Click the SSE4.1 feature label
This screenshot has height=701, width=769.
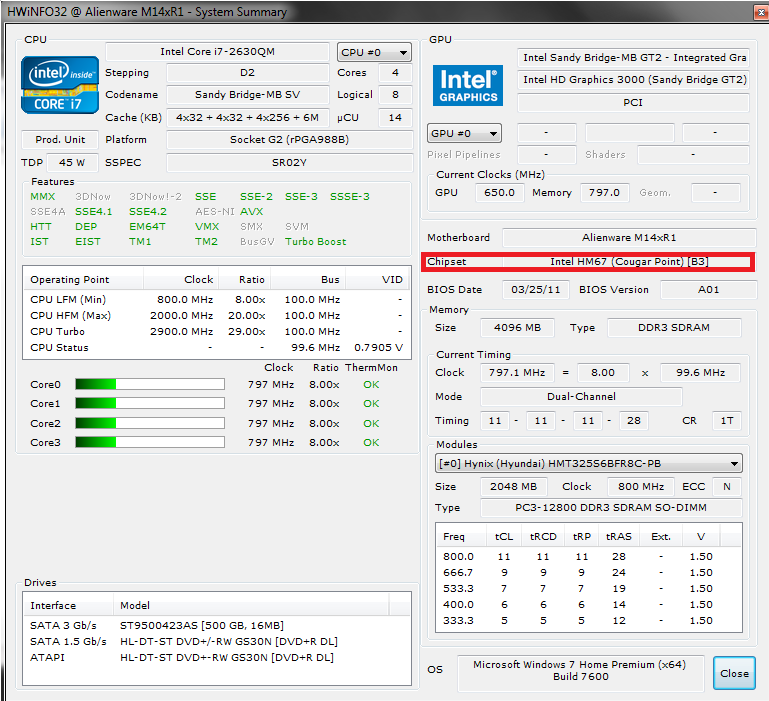(x=94, y=212)
